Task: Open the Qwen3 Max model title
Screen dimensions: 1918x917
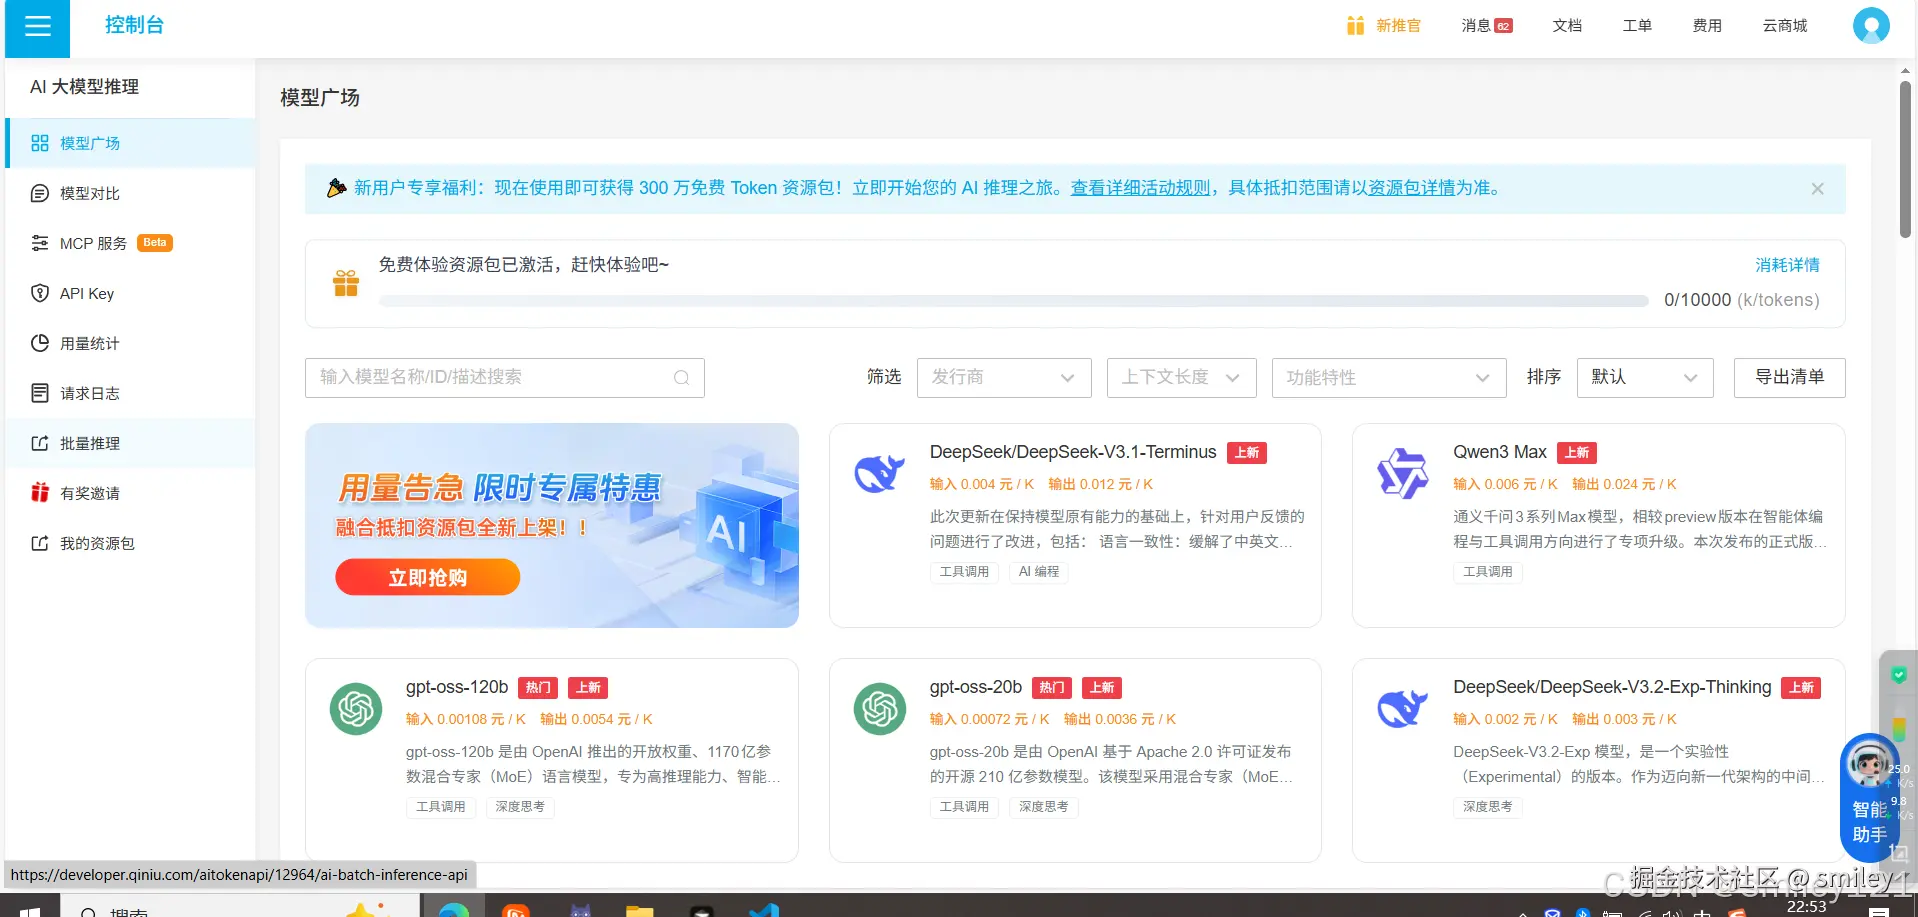Action: [x=1500, y=452]
